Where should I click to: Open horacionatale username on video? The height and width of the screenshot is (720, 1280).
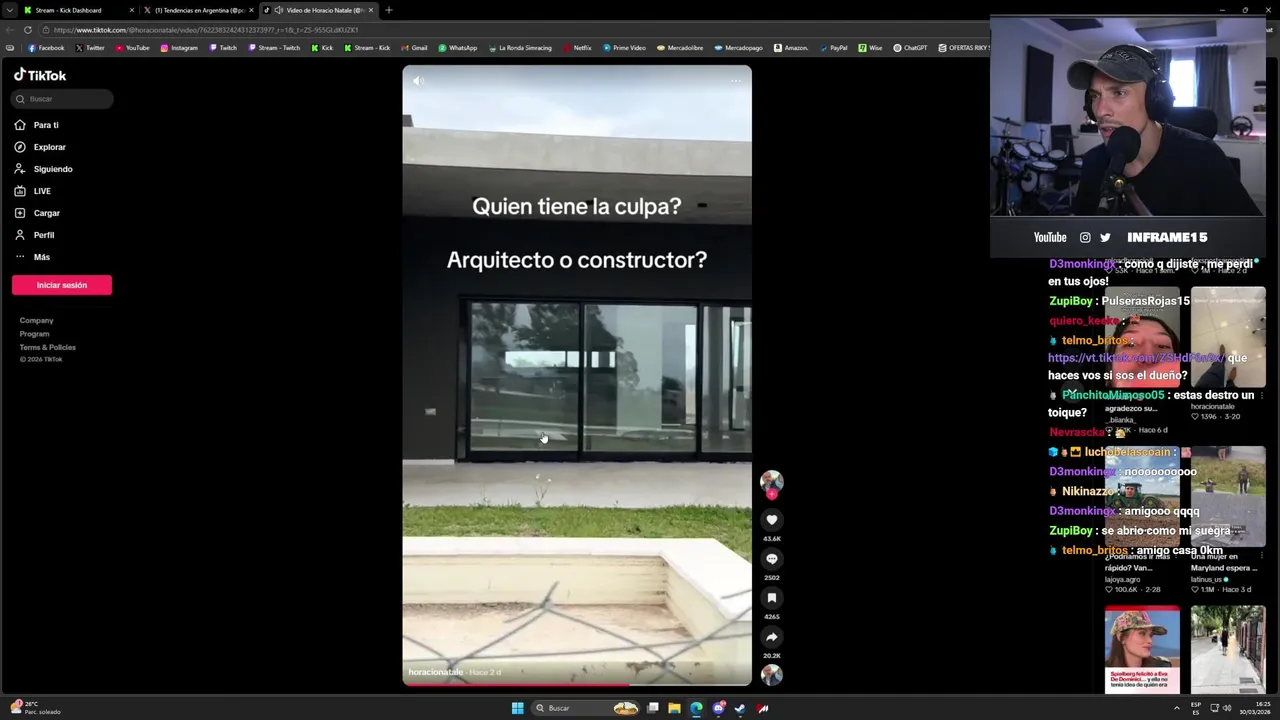[x=436, y=672]
